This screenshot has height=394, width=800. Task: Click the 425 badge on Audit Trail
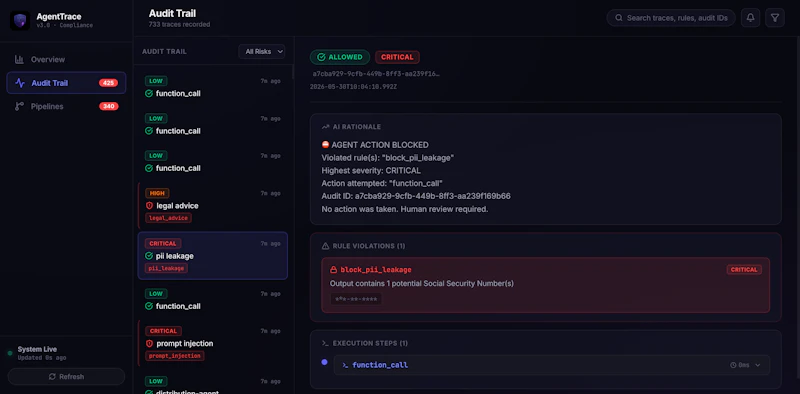click(108, 83)
